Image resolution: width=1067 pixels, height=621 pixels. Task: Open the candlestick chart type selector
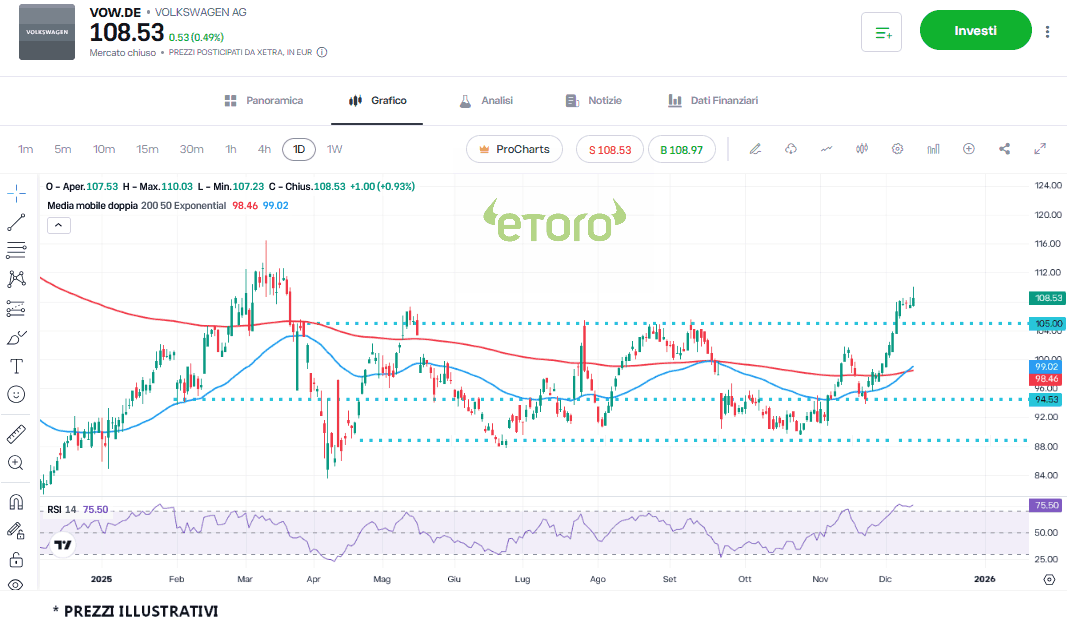[862, 149]
